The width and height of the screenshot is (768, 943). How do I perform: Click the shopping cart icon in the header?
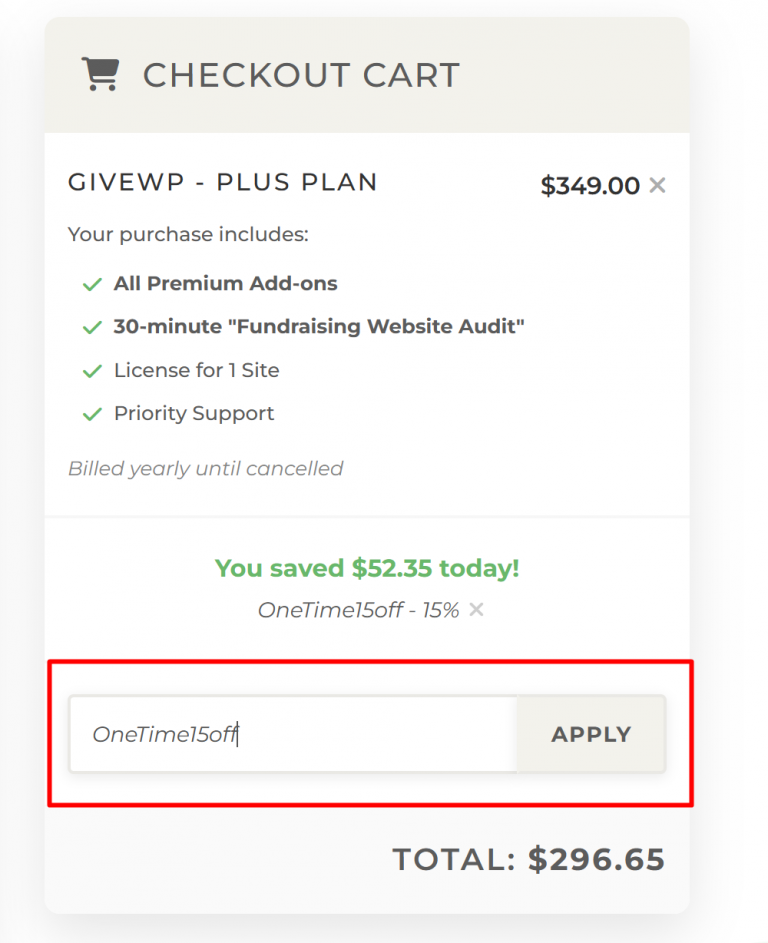(x=100, y=74)
